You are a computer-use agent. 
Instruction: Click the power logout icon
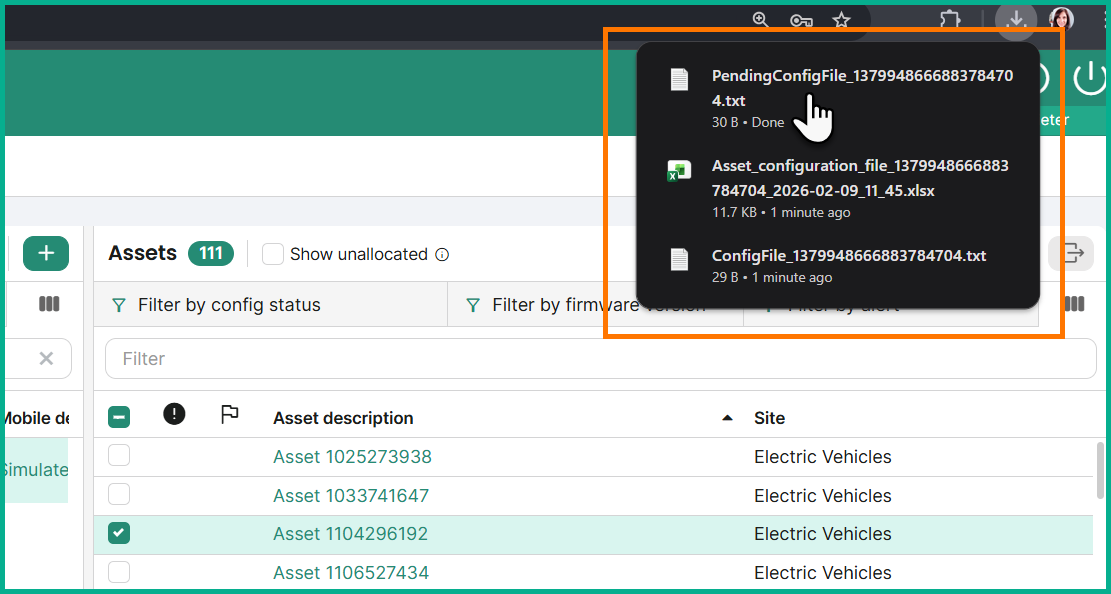pyautogui.click(x=1090, y=78)
